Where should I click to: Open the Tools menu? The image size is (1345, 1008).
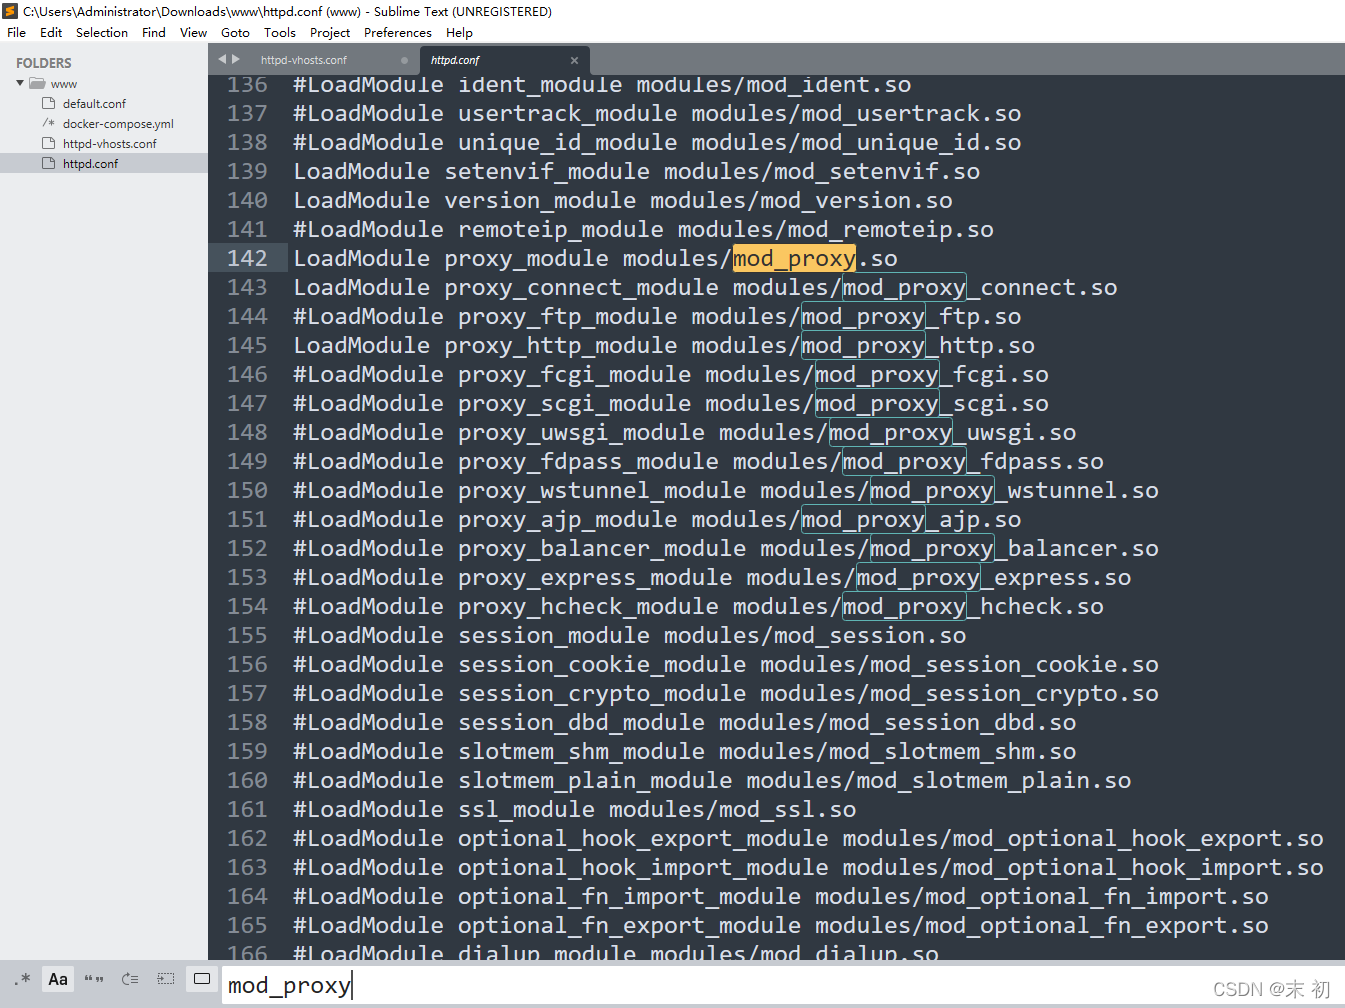(280, 33)
